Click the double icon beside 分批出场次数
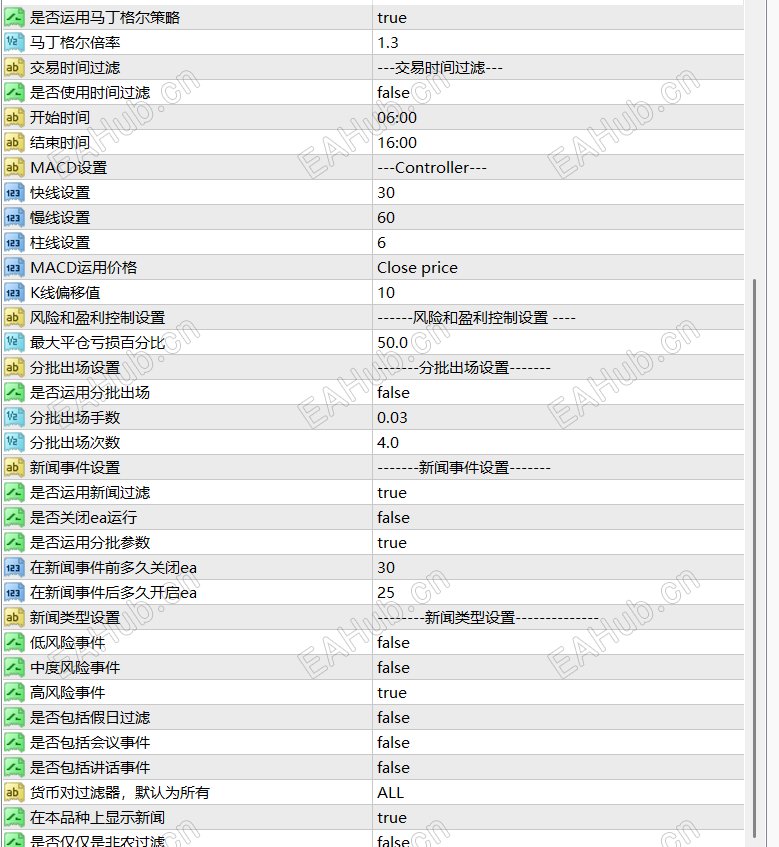This screenshot has width=779, height=847. pyautogui.click(x=14, y=442)
